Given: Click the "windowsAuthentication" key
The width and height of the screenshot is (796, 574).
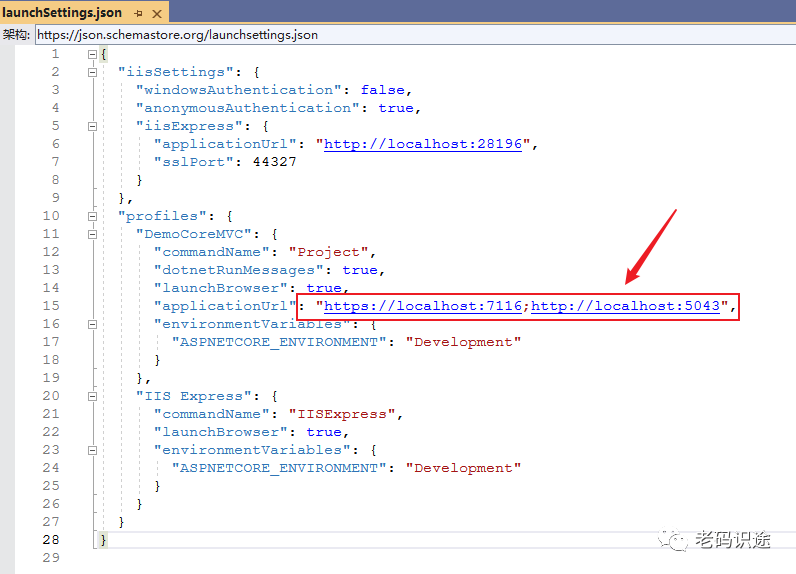Looking at the screenshot, I should 239,90.
